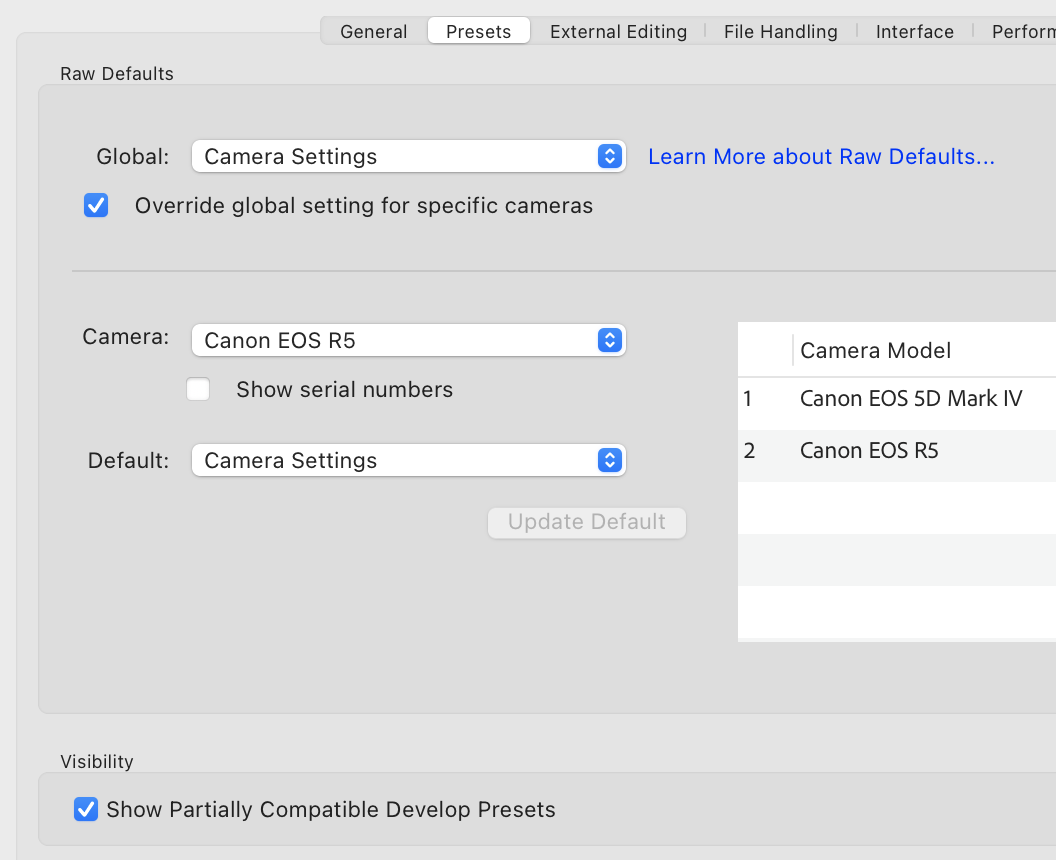The image size is (1056, 860).
Task: Switch to the Interface tab
Action: (x=914, y=31)
